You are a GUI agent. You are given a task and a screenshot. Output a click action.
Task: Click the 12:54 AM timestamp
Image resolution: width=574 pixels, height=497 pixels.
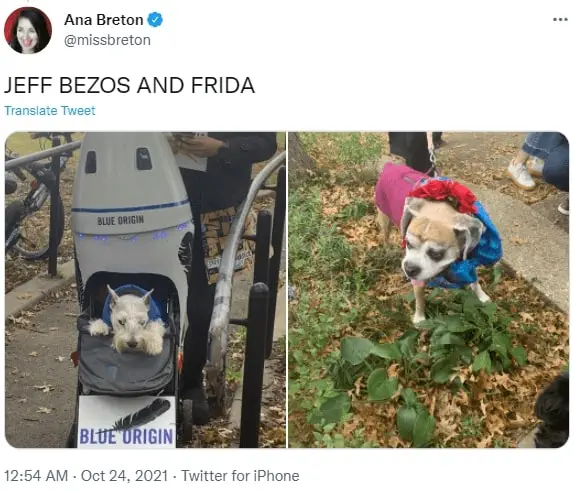pyautogui.click(x=36, y=476)
